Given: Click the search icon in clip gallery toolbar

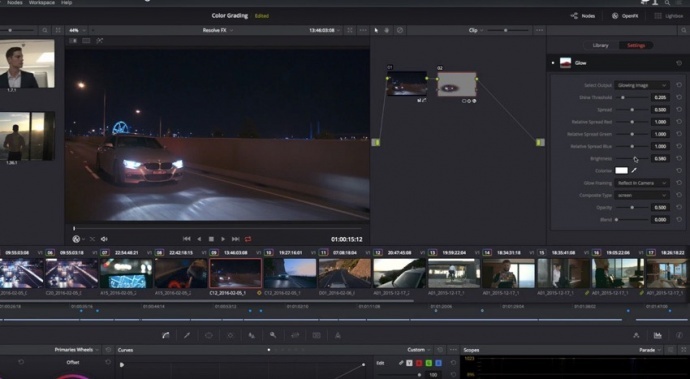Looking at the screenshot, I should click(44, 30).
